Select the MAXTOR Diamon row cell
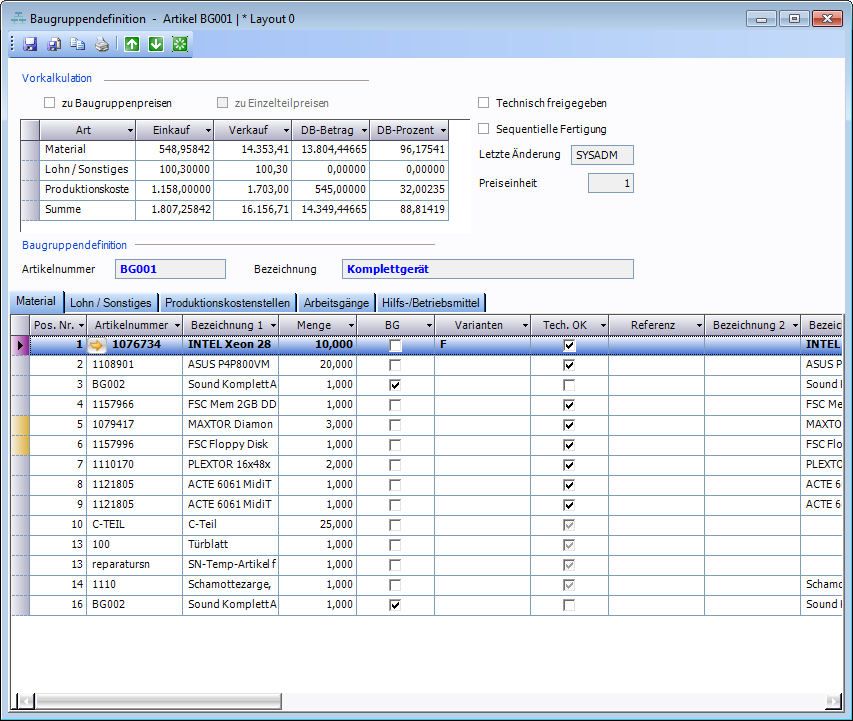Viewport: 853px width, 721px height. point(231,424)
